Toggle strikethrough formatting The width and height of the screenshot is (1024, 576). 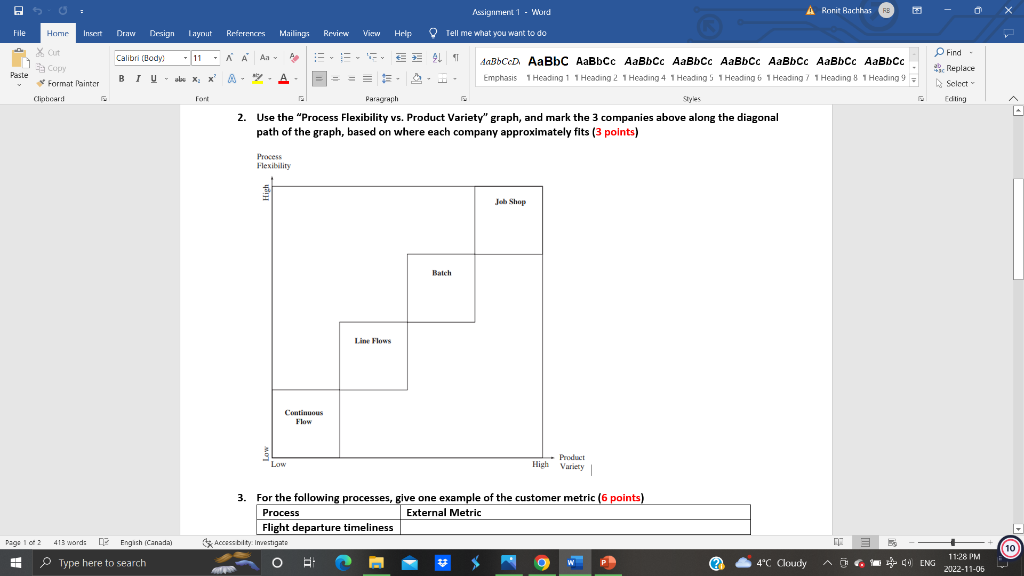pos(180,79)
